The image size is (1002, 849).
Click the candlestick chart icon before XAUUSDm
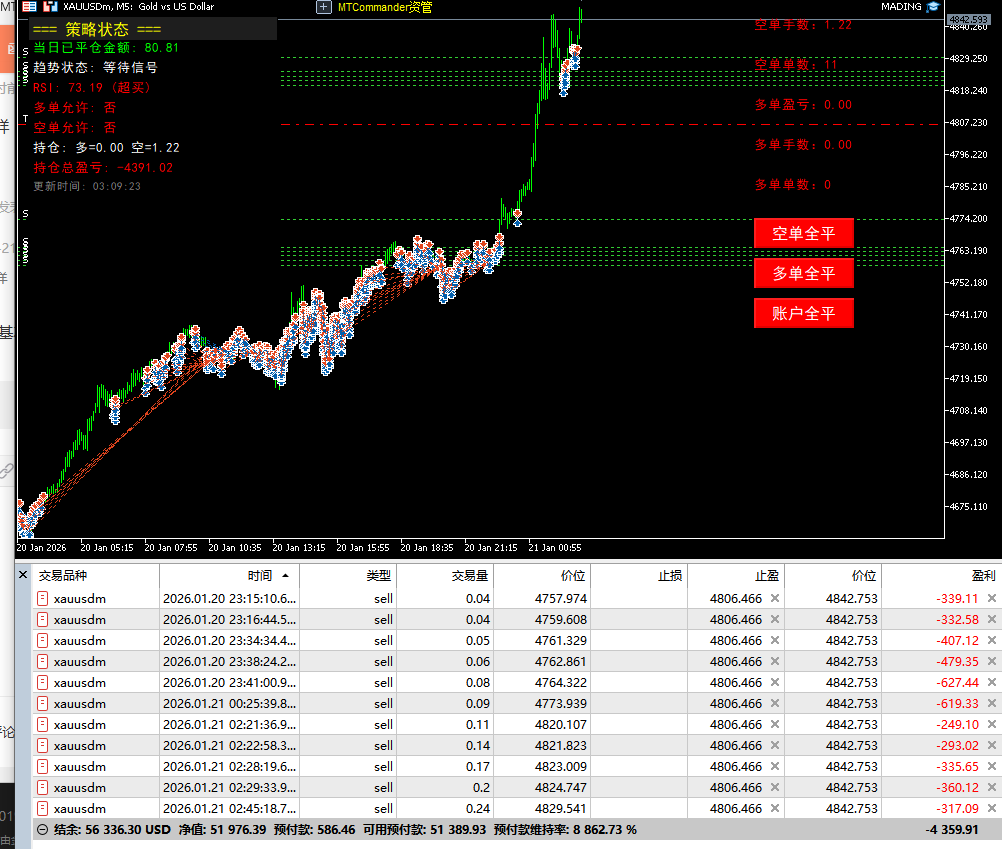pos(50,6)
